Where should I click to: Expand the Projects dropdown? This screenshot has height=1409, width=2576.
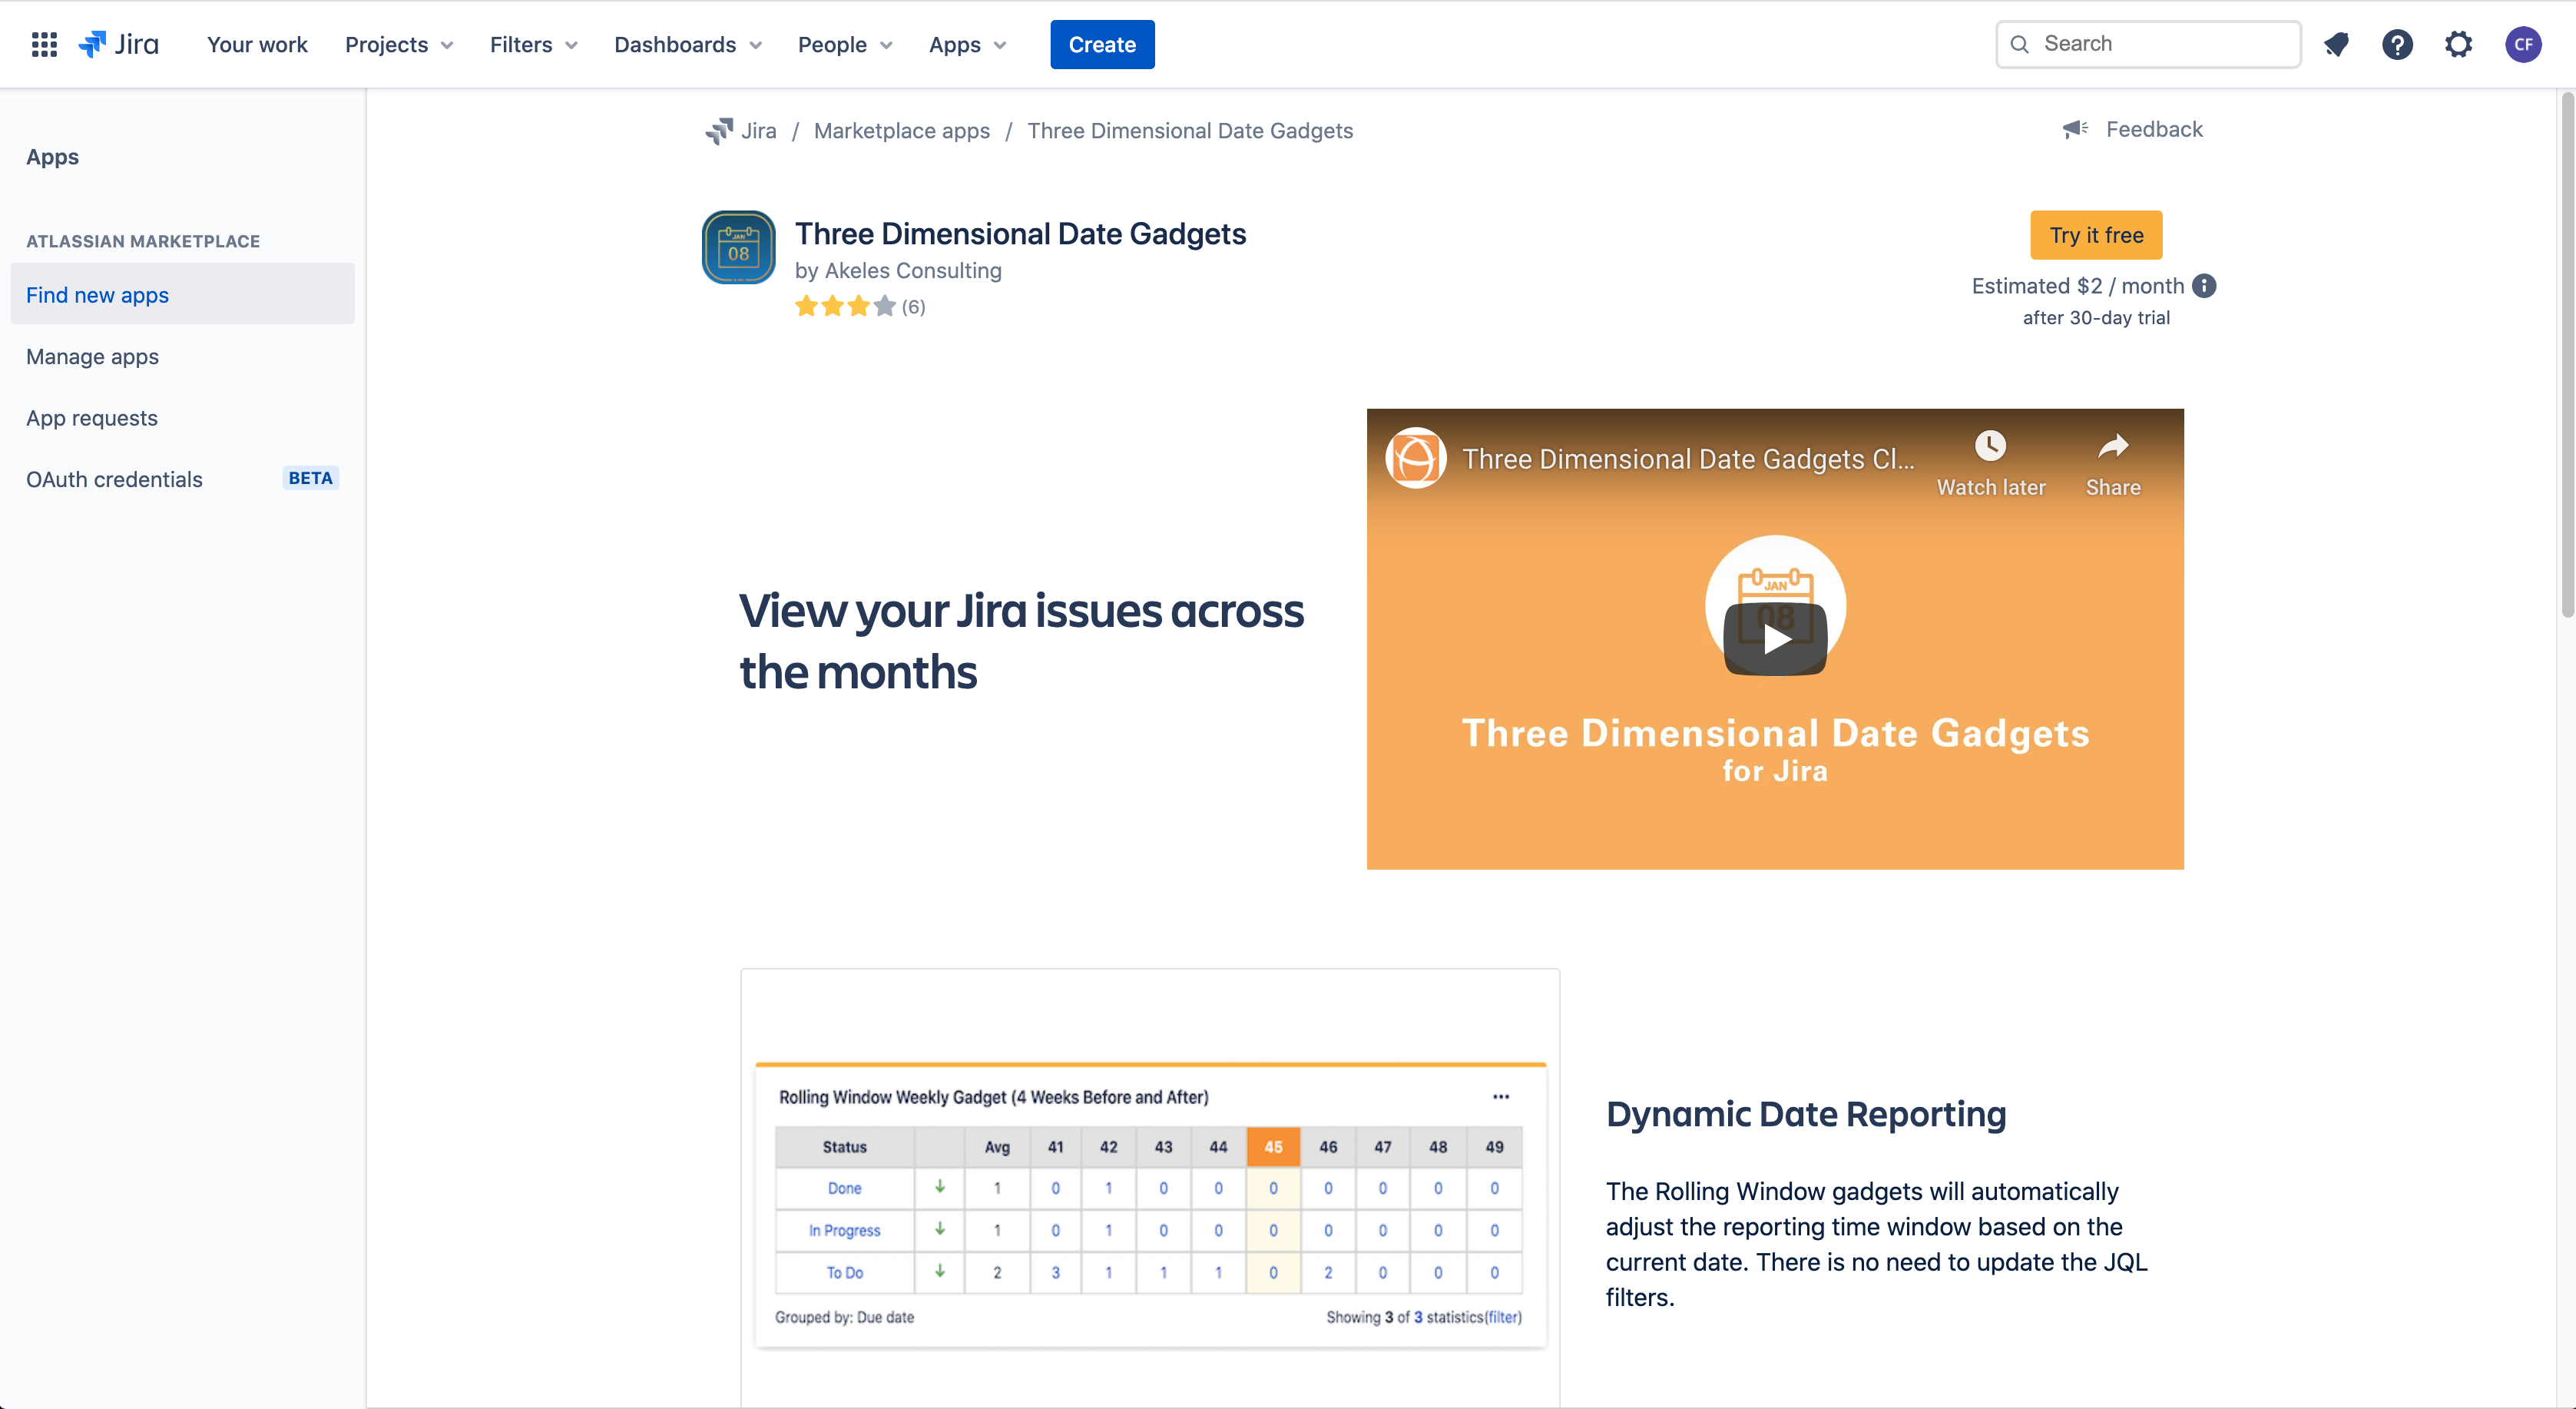pos(398,44)
